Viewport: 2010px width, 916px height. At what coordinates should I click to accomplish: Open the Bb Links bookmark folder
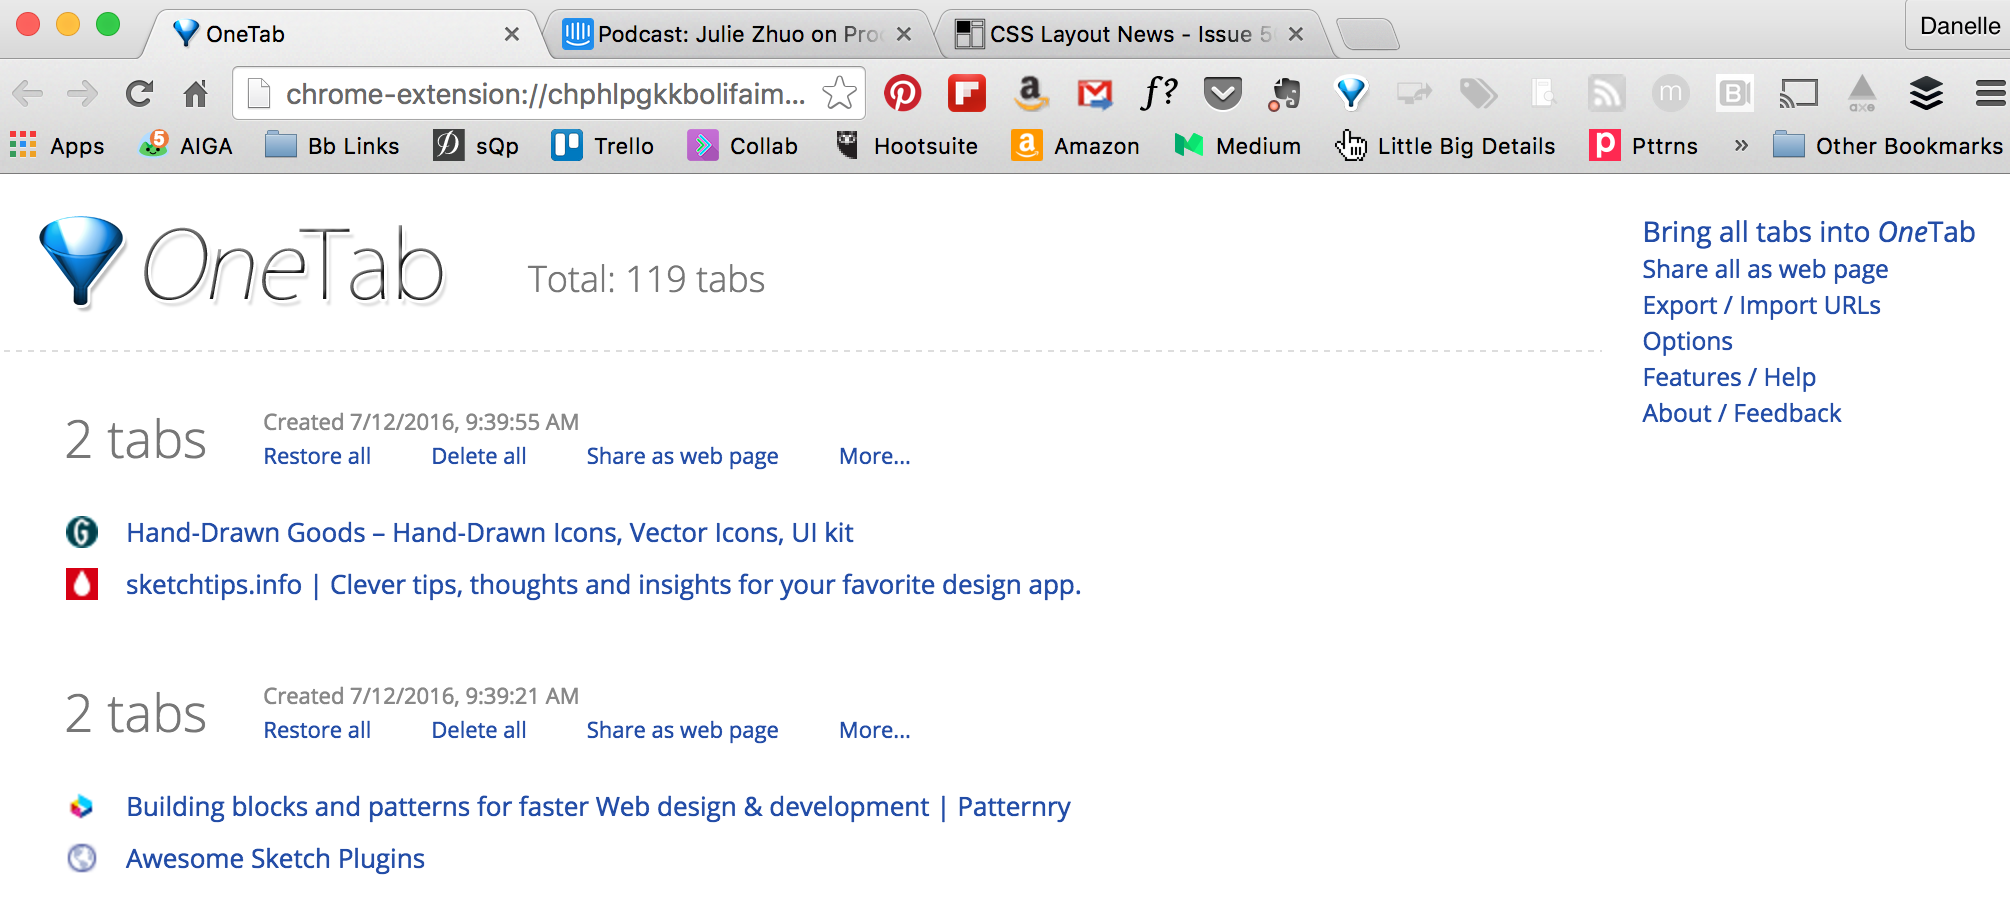[x=332, y=146]
